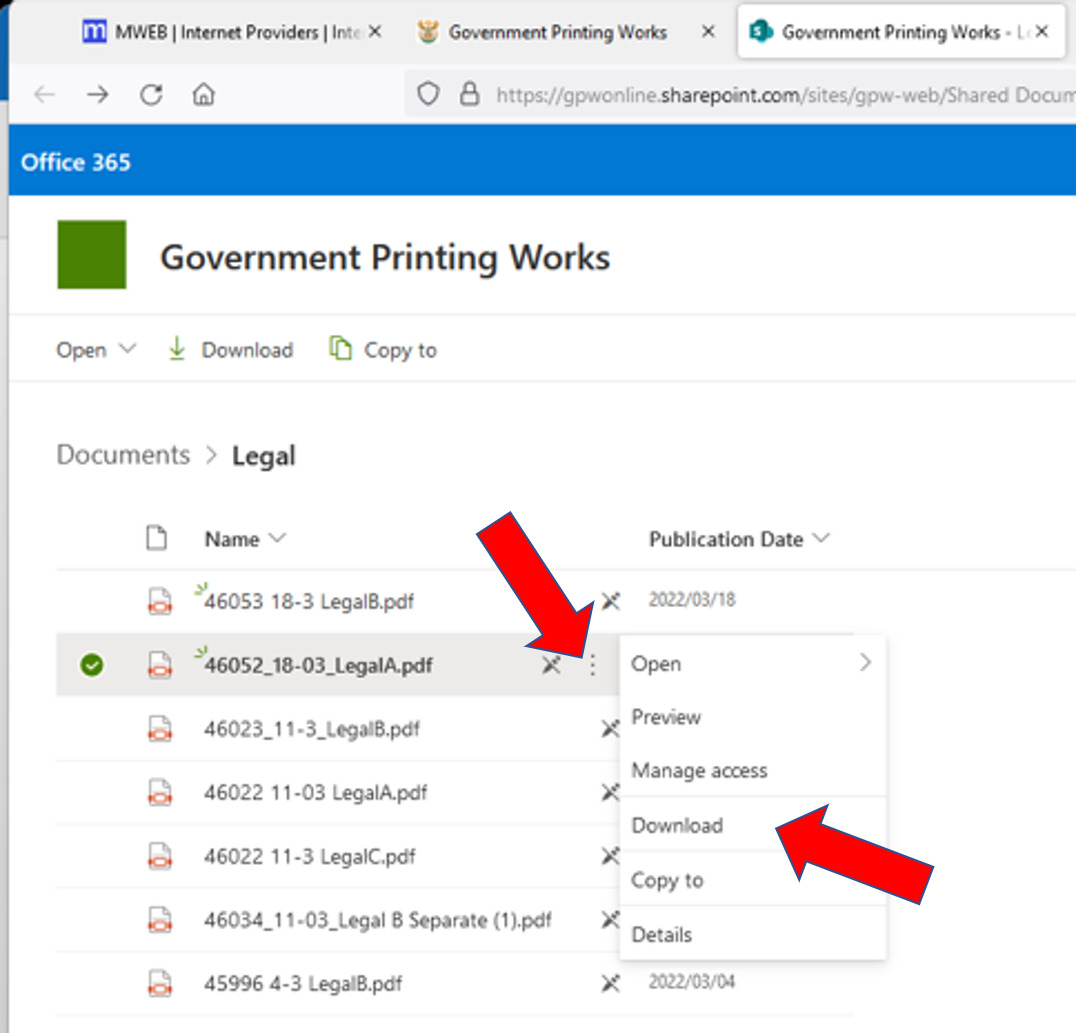The height and width of the screenshot is (1033, 1076).
Task: Click PDF icon of 46053 18-3 LegalB.pdf
Action: click(160, 601)
